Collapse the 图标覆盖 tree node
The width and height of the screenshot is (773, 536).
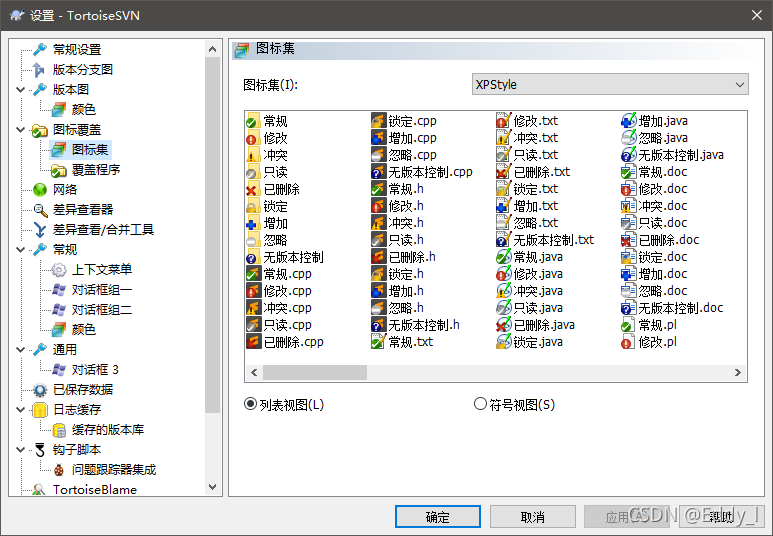coord(21,130)
